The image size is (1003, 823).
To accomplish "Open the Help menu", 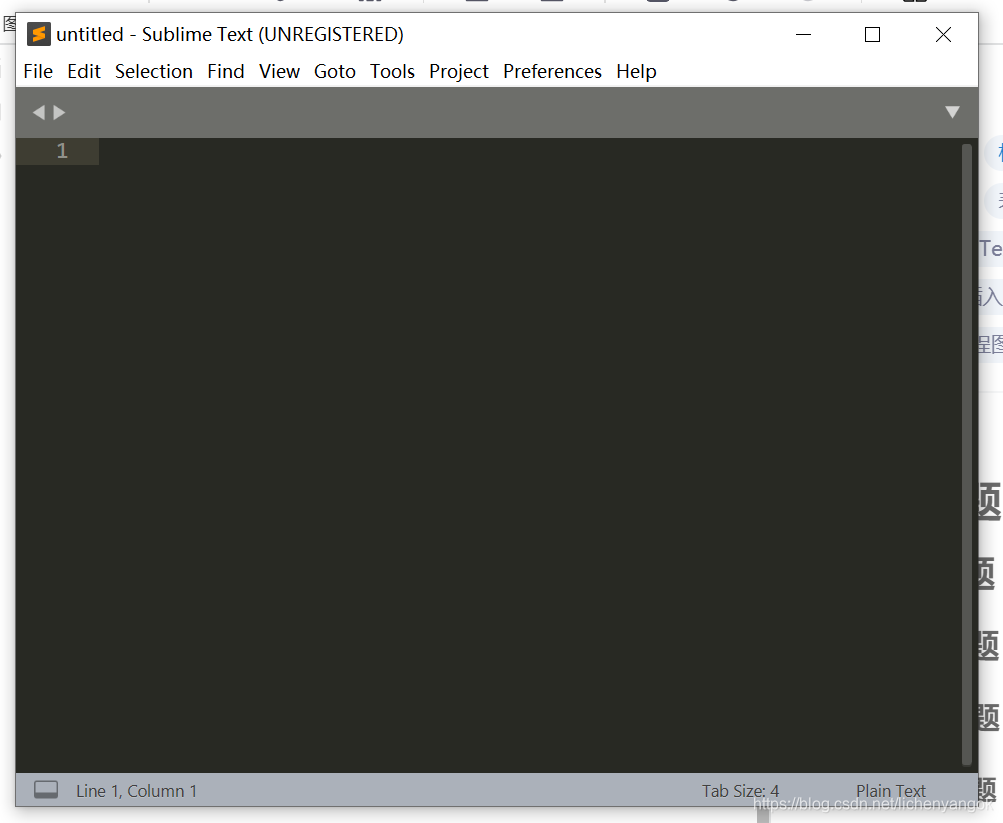I will [636, 71].
